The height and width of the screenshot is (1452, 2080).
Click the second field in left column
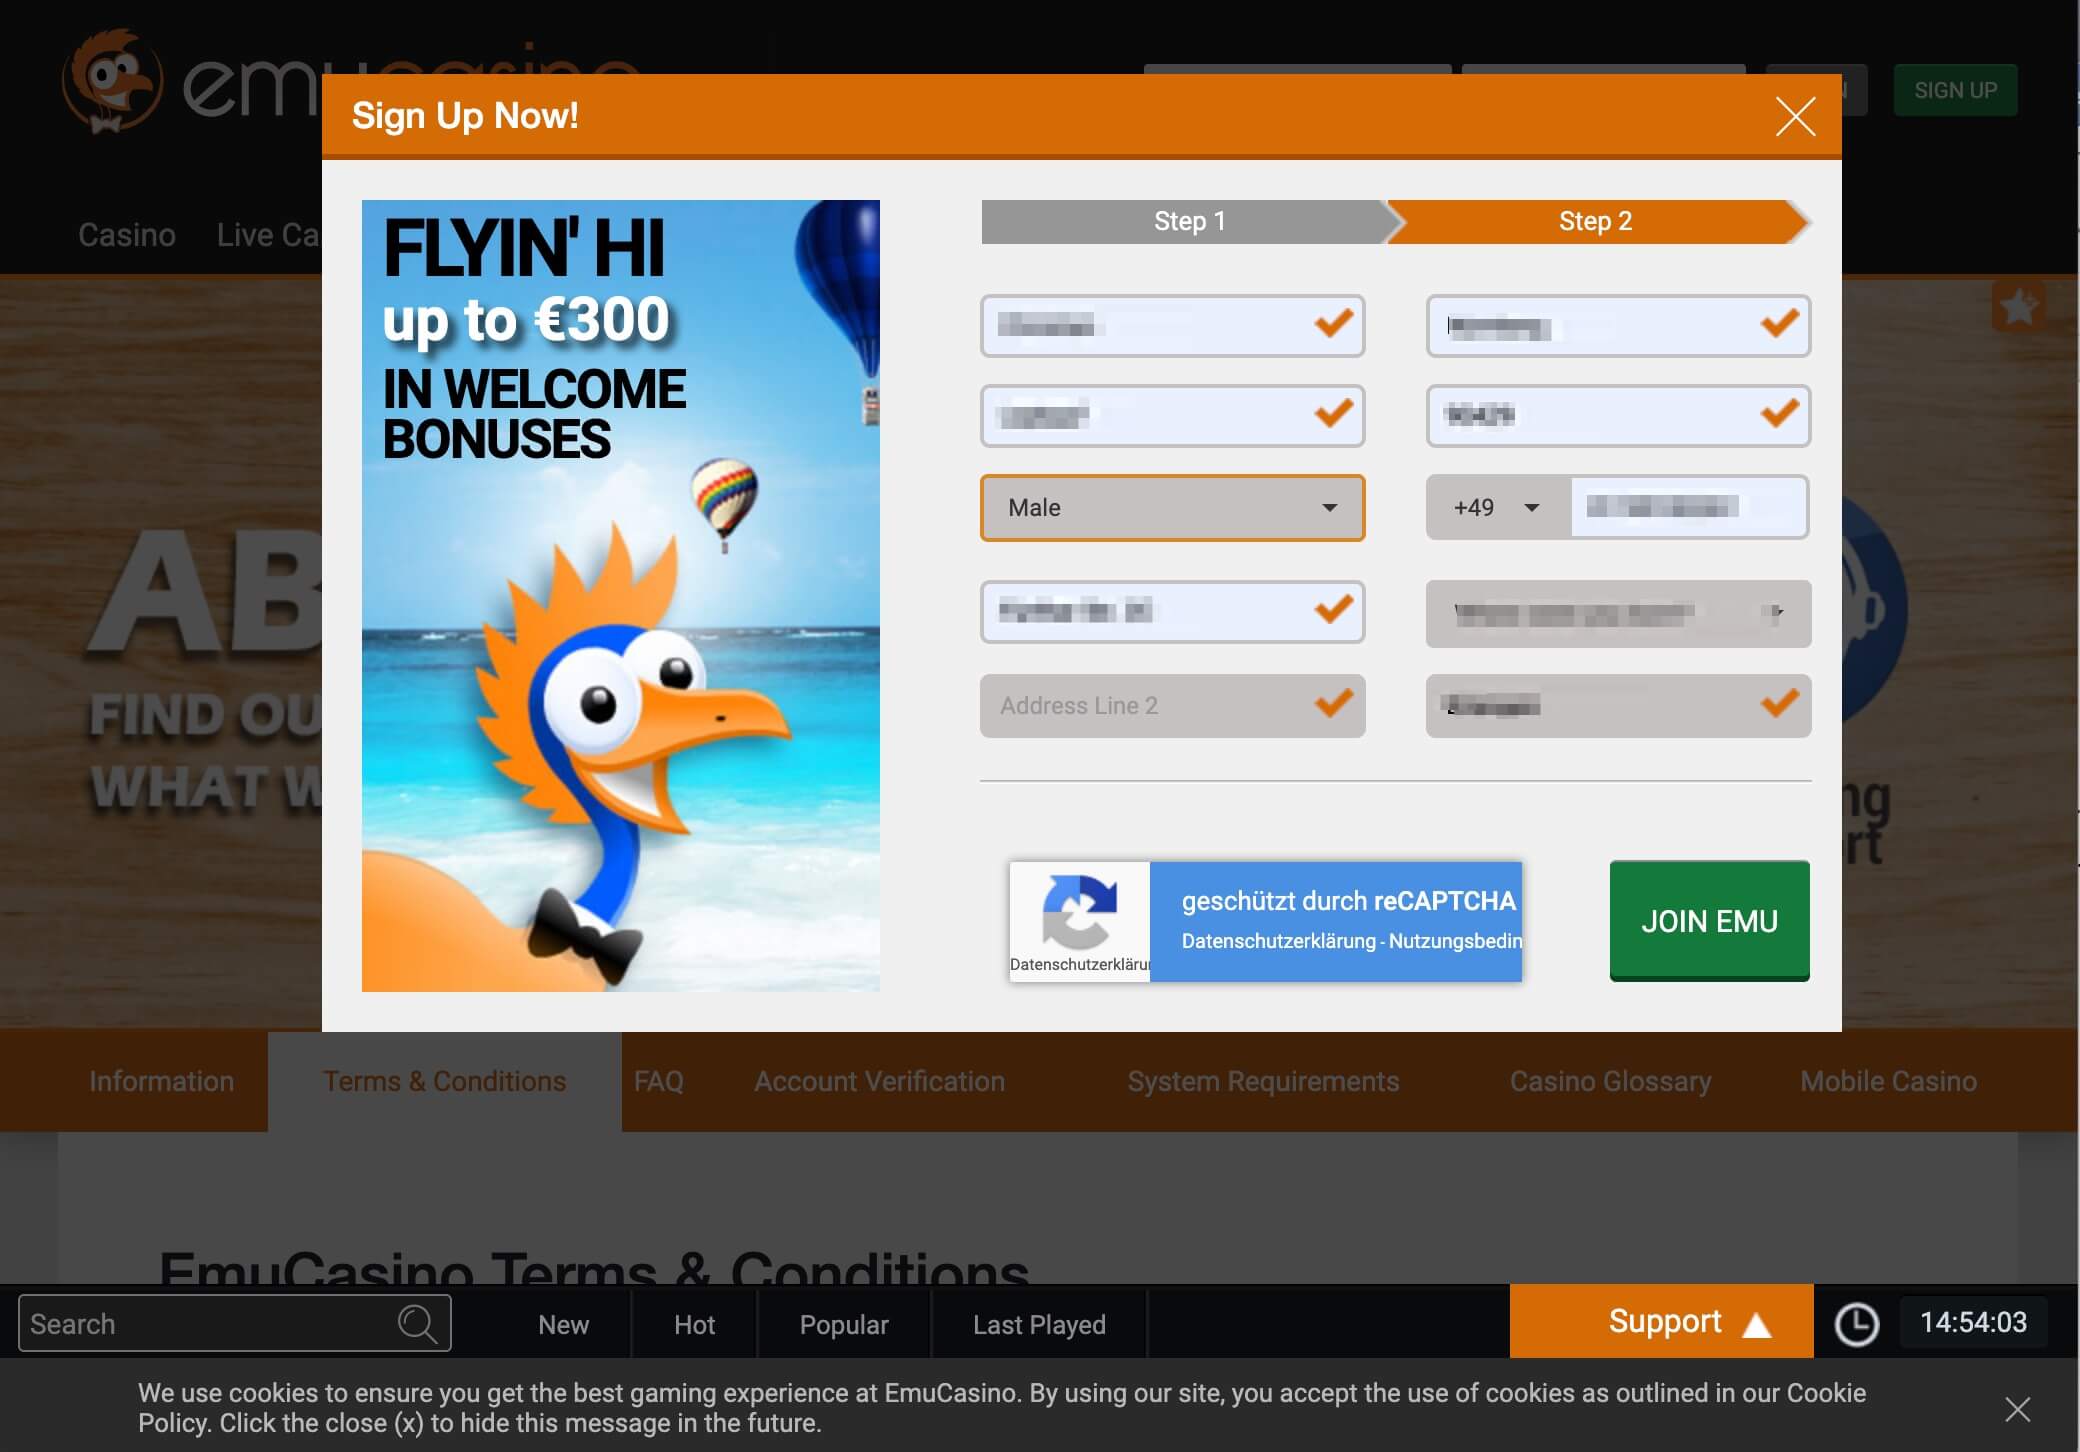tap(1172, 416)
